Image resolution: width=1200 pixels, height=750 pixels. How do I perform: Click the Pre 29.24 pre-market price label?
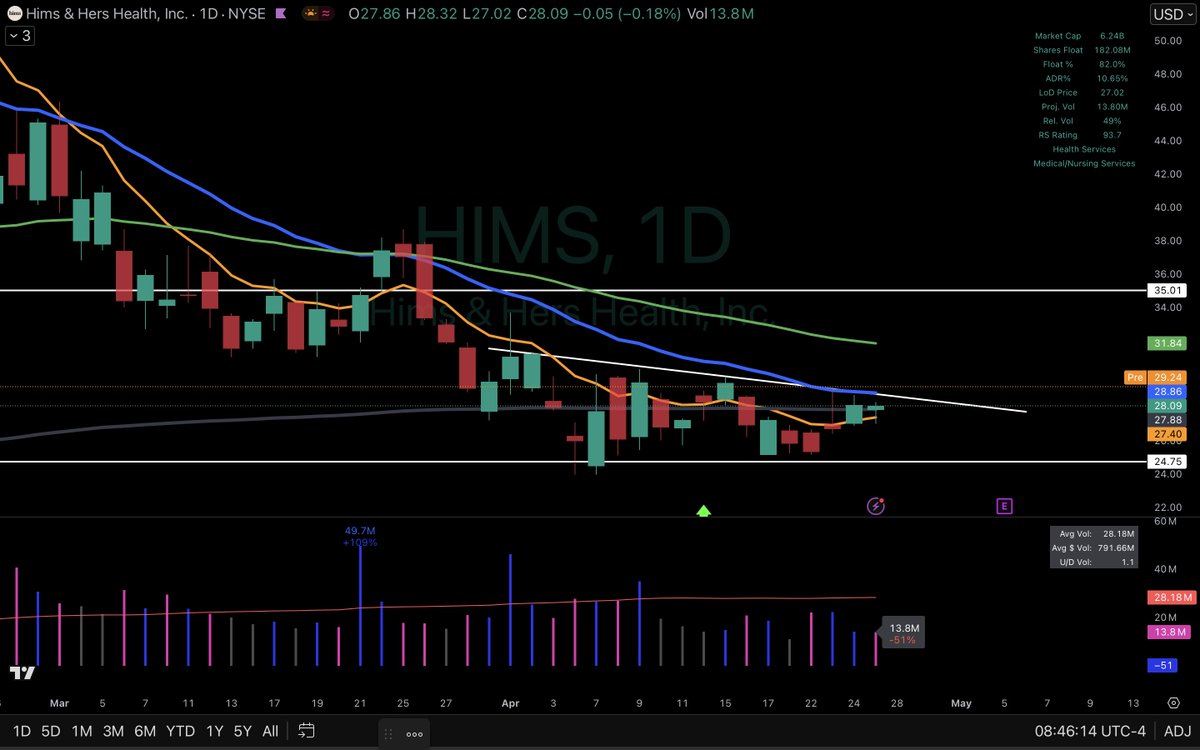click(1157, 377)
